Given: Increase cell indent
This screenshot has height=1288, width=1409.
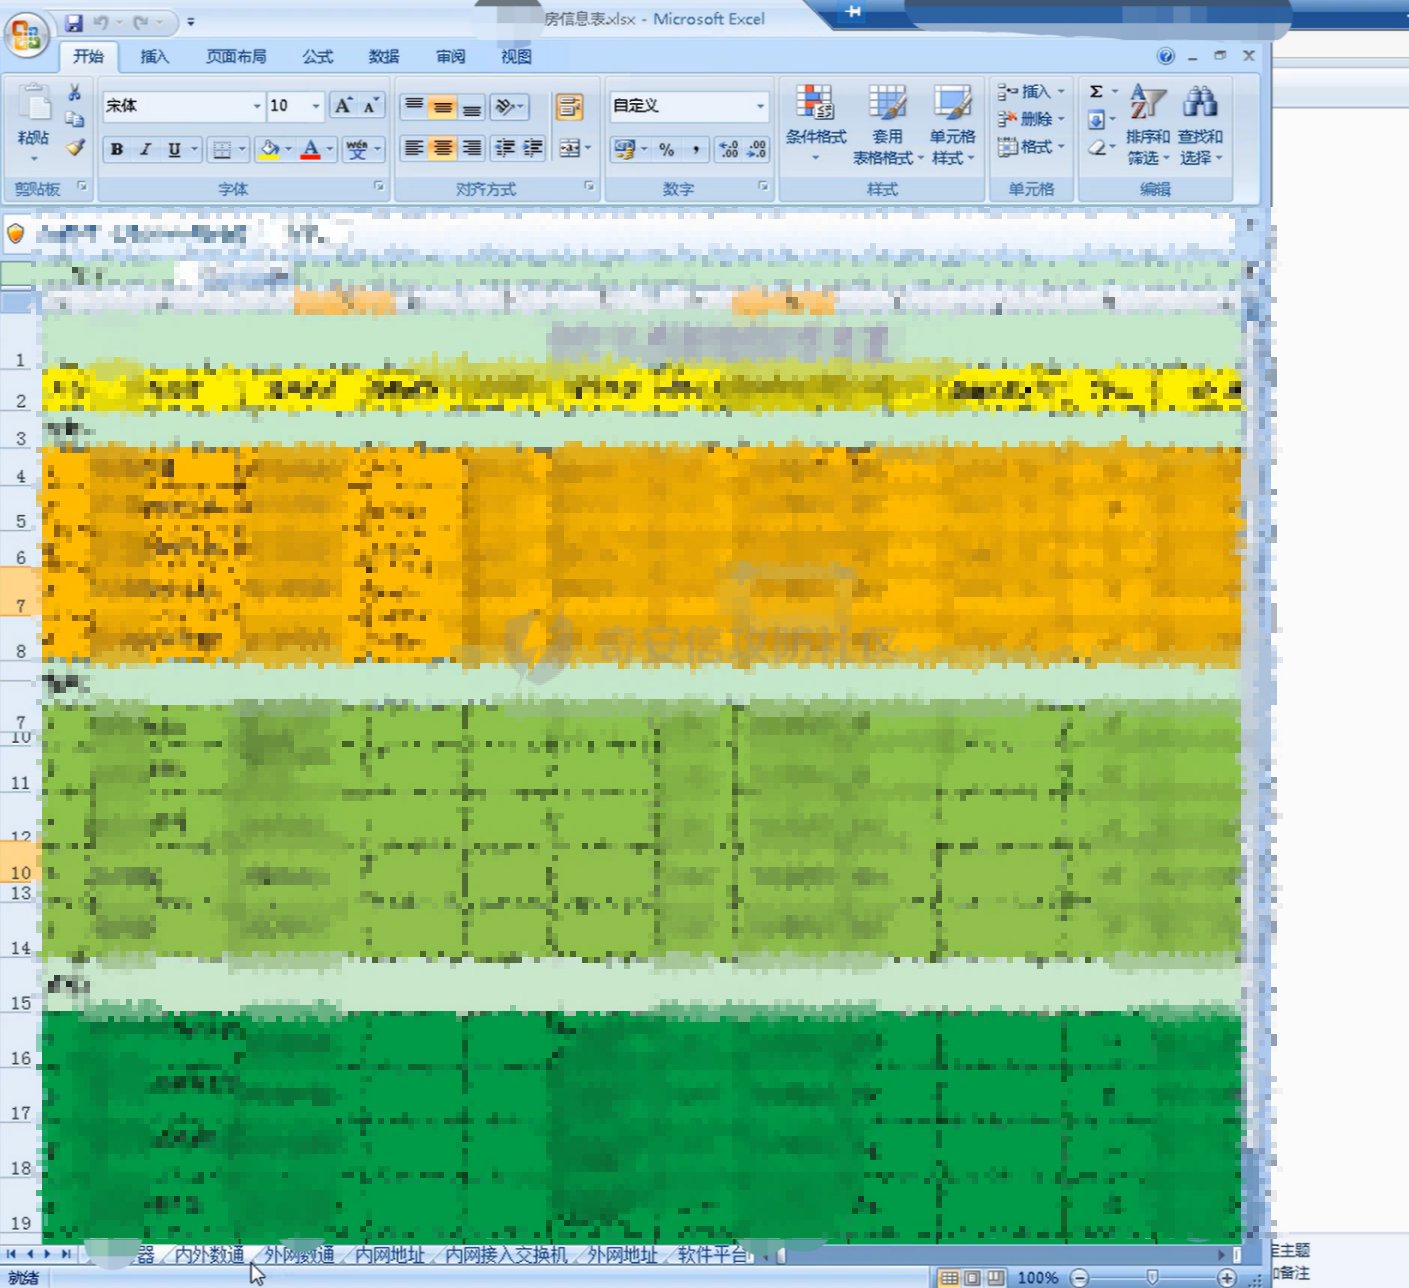Looking at the screenshot, I should pyautogui.click(x=533, y=148).
